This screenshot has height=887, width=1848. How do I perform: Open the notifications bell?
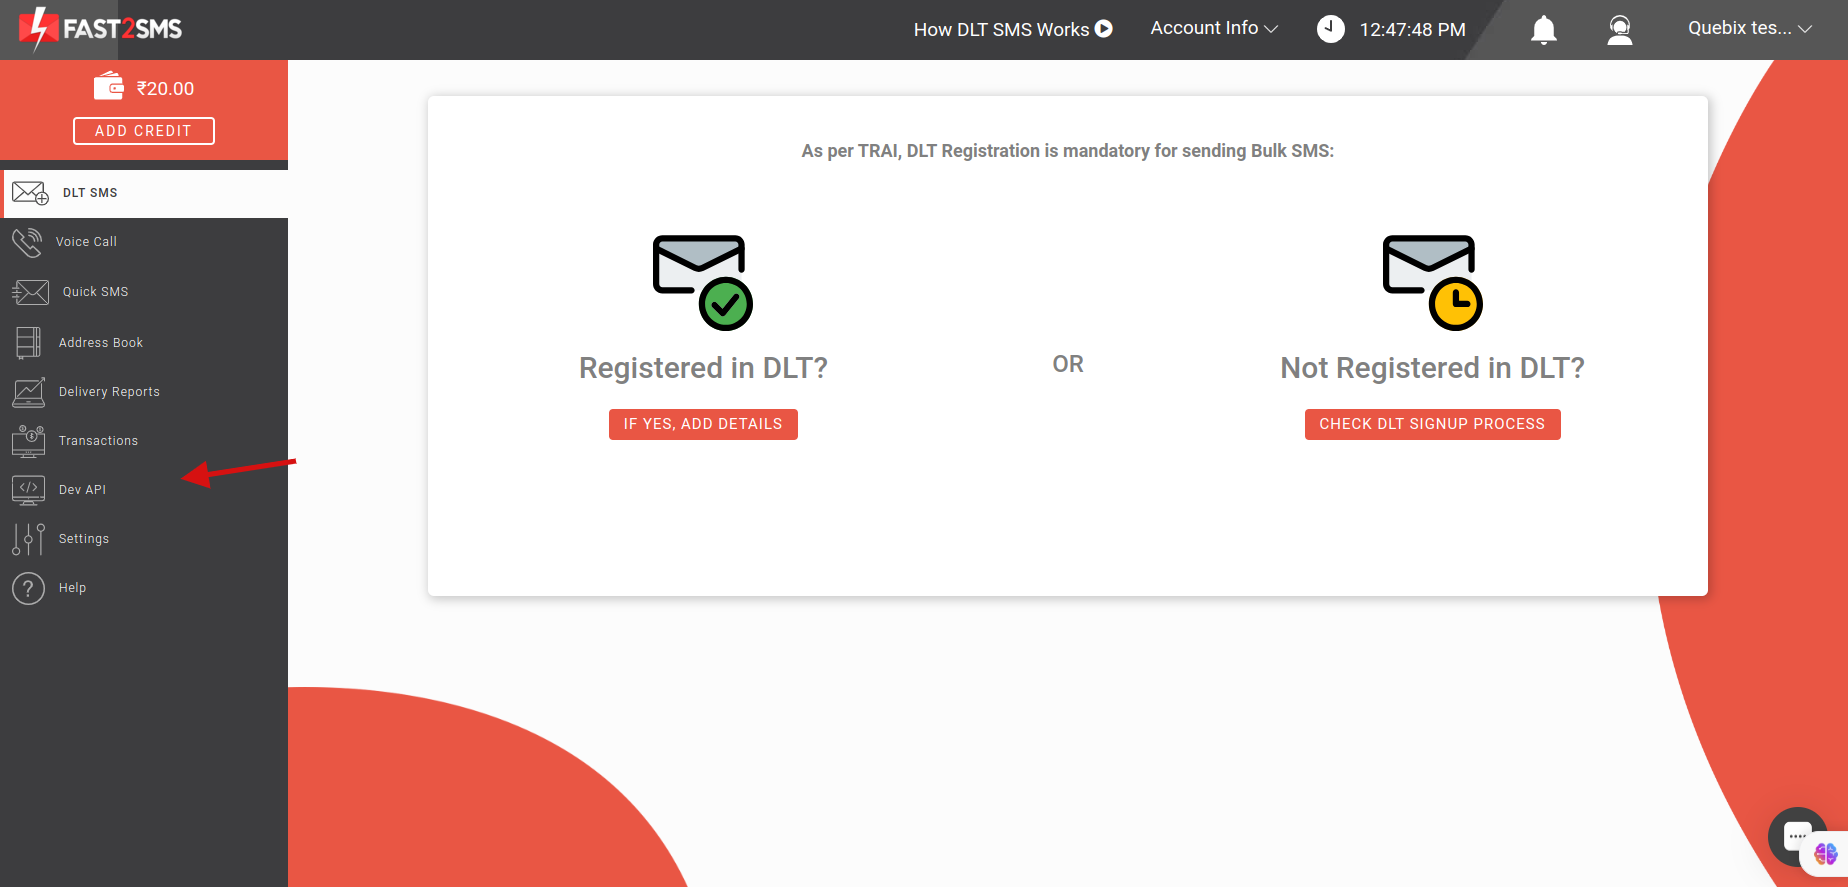point(1544,30)
